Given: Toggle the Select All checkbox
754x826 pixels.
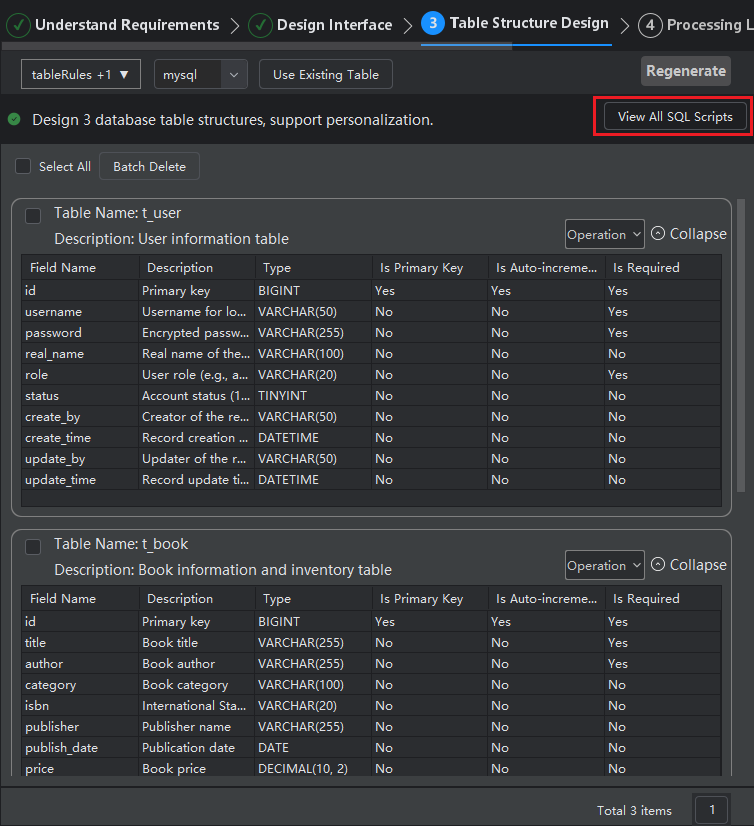Looking at the screenshot, I should (23, 166).
